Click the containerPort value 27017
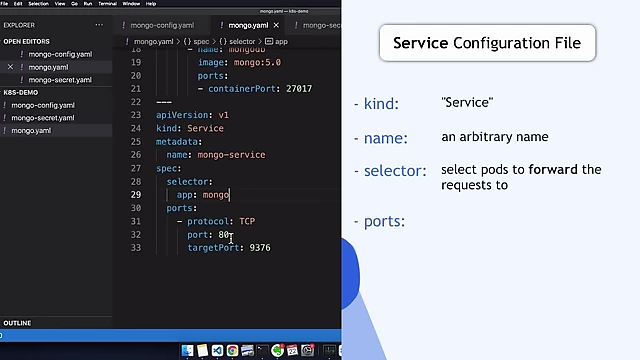This screenshot has height=360, width=640. 299,89
